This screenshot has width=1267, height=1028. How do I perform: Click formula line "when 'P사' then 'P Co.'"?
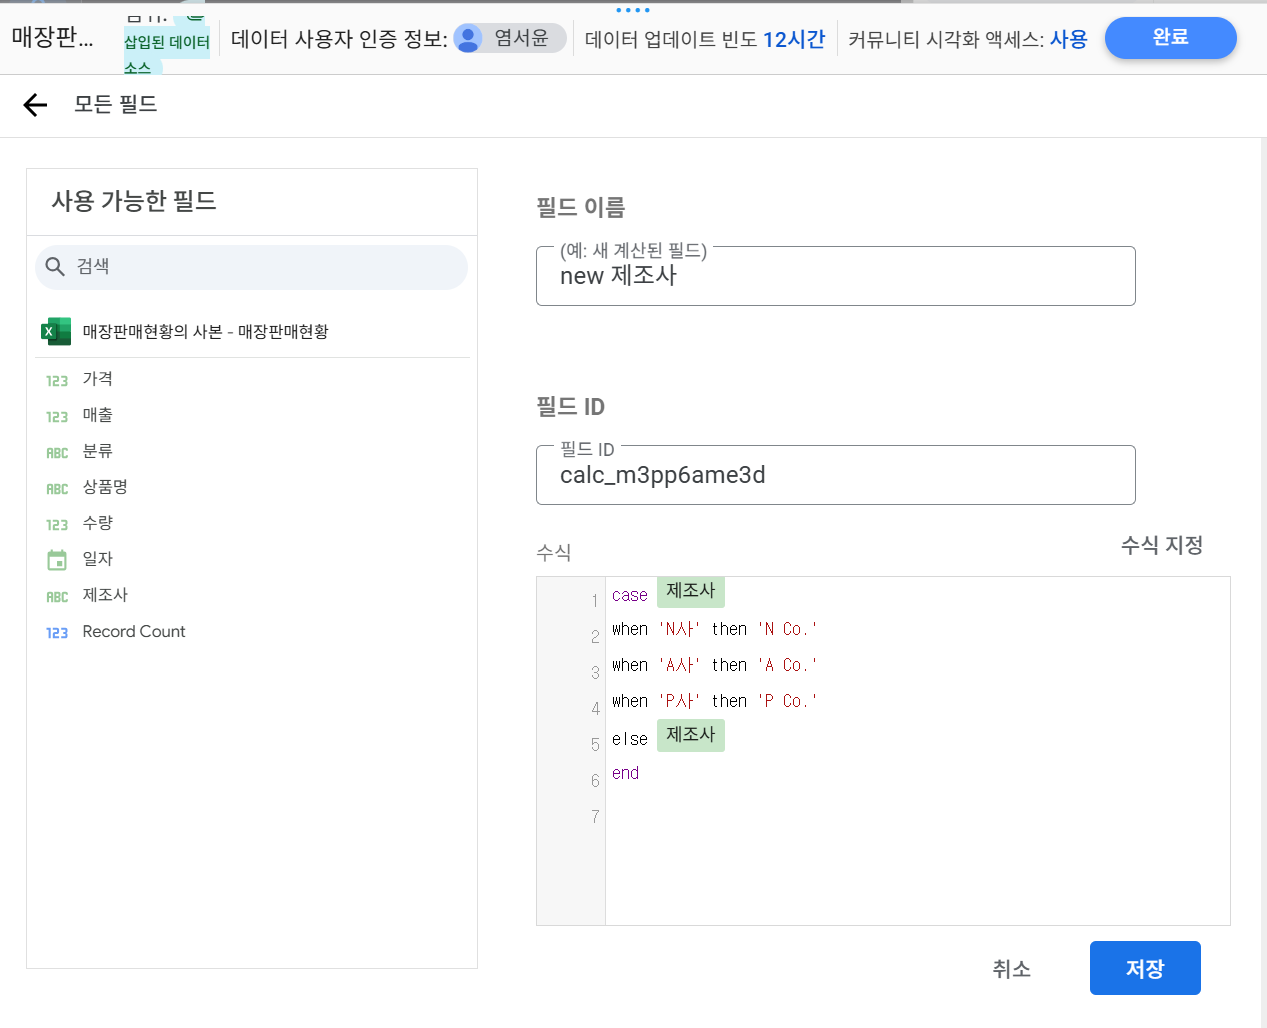pyautogui.click(x=714, y=701)
